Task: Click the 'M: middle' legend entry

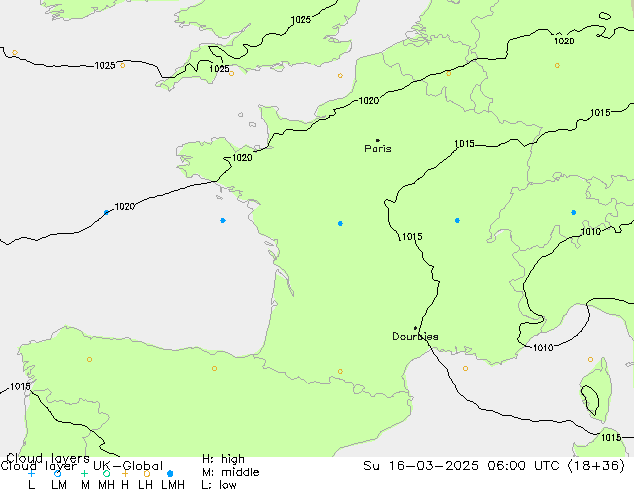Action: 230,472
